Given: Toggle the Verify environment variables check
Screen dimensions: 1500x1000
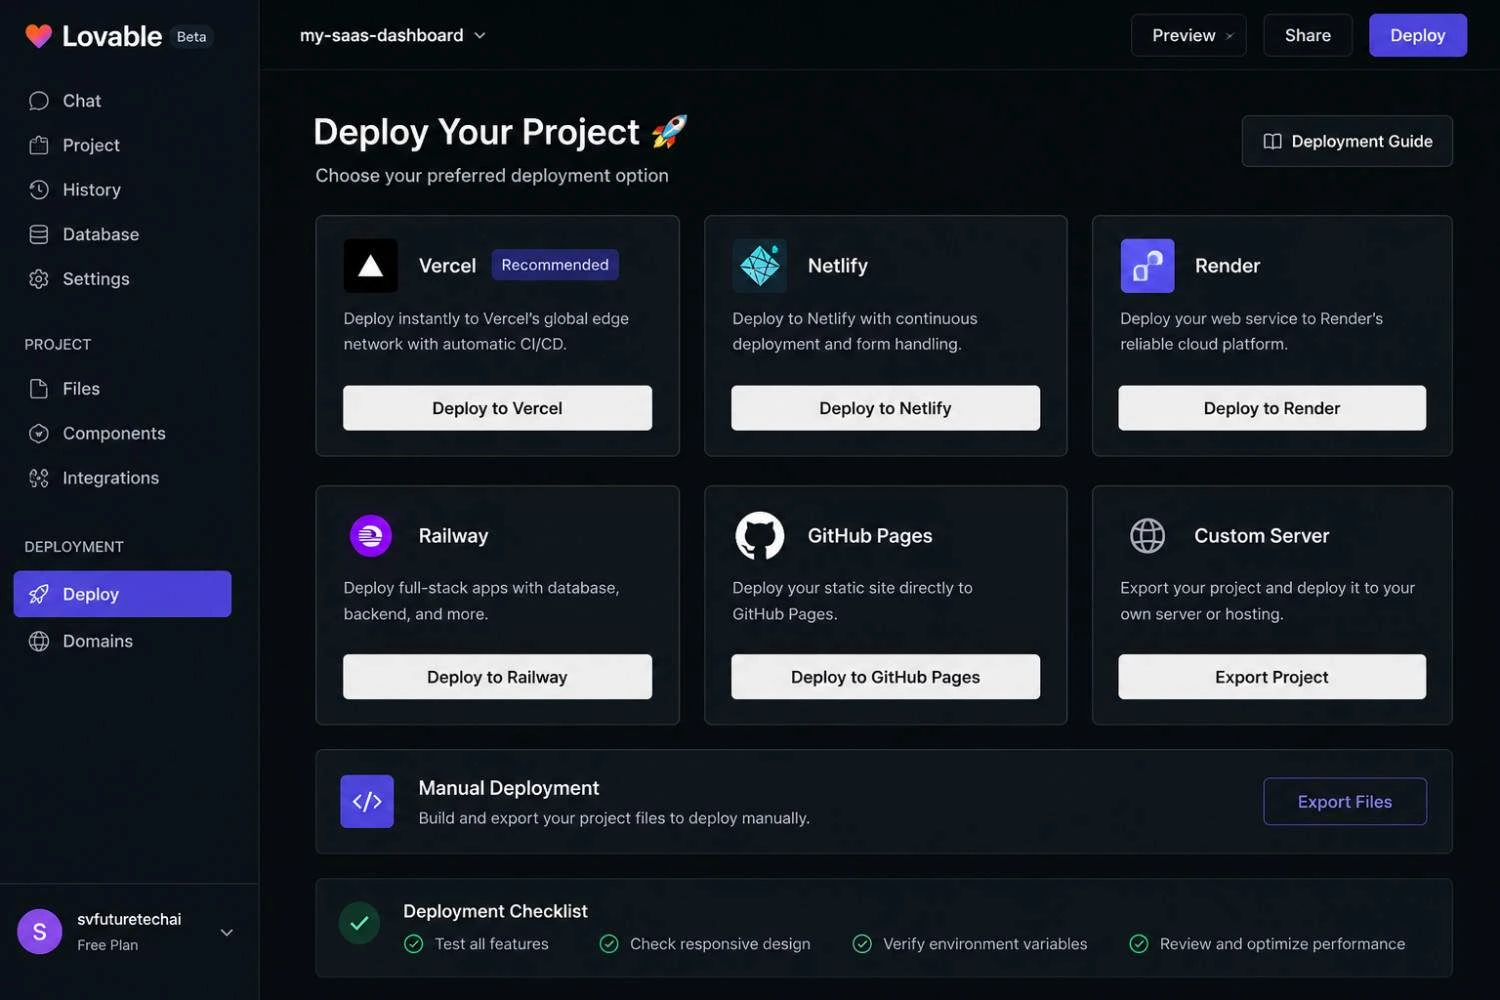Looking at the screenshot, I should [x=862, y=944].
